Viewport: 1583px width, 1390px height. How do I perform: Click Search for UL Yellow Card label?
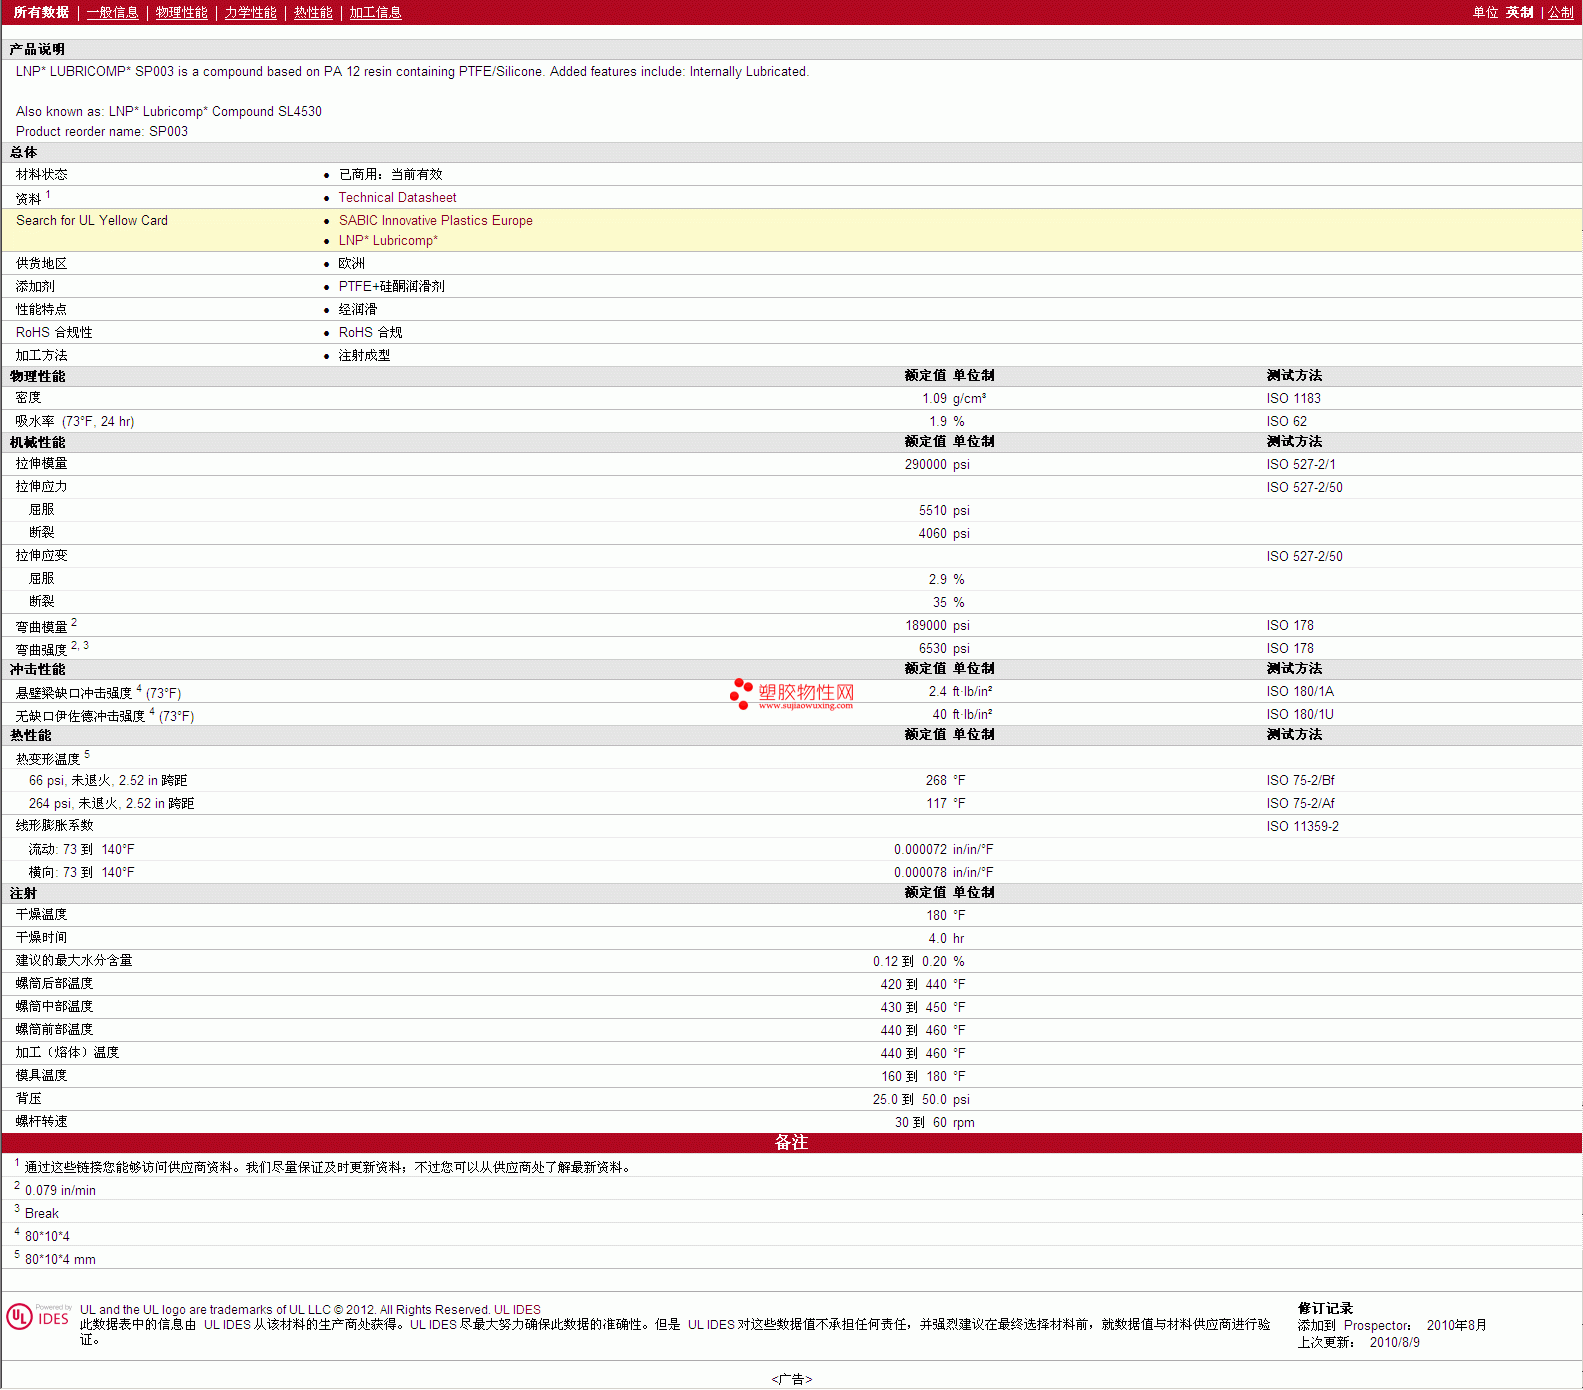92,221
